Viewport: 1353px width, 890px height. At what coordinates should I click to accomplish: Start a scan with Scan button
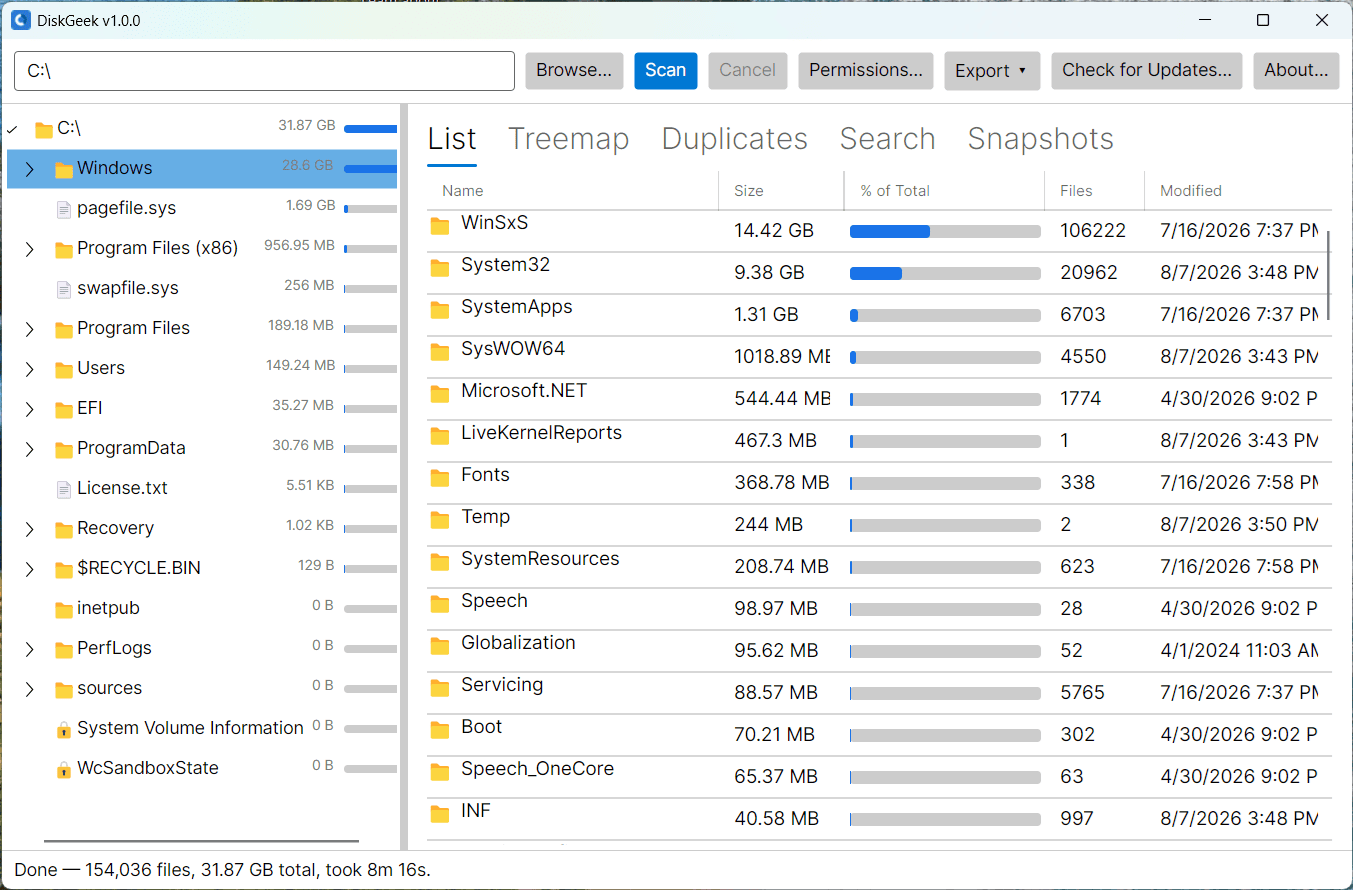[x=666, y=70]
